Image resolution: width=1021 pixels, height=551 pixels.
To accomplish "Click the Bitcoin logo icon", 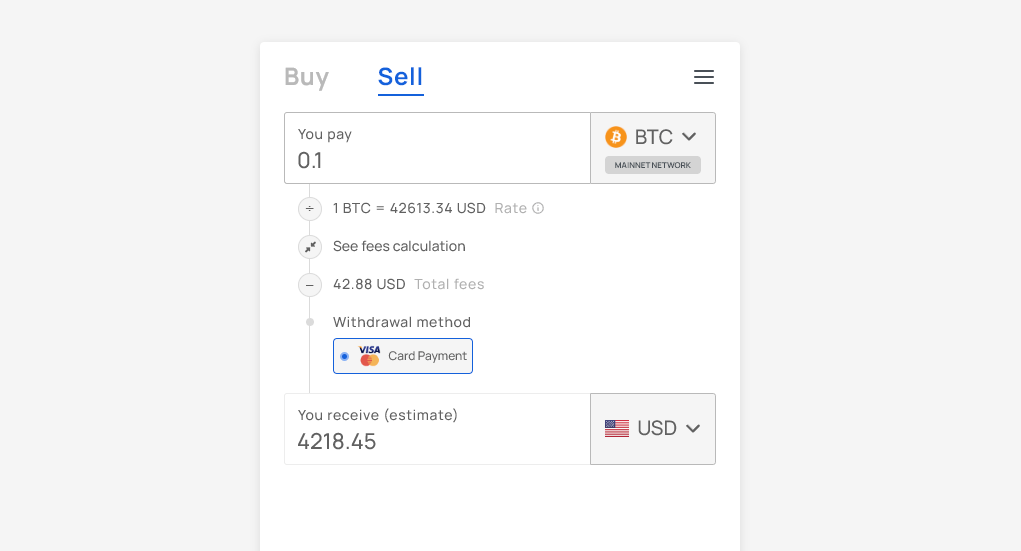I will [x=616, y=137].
